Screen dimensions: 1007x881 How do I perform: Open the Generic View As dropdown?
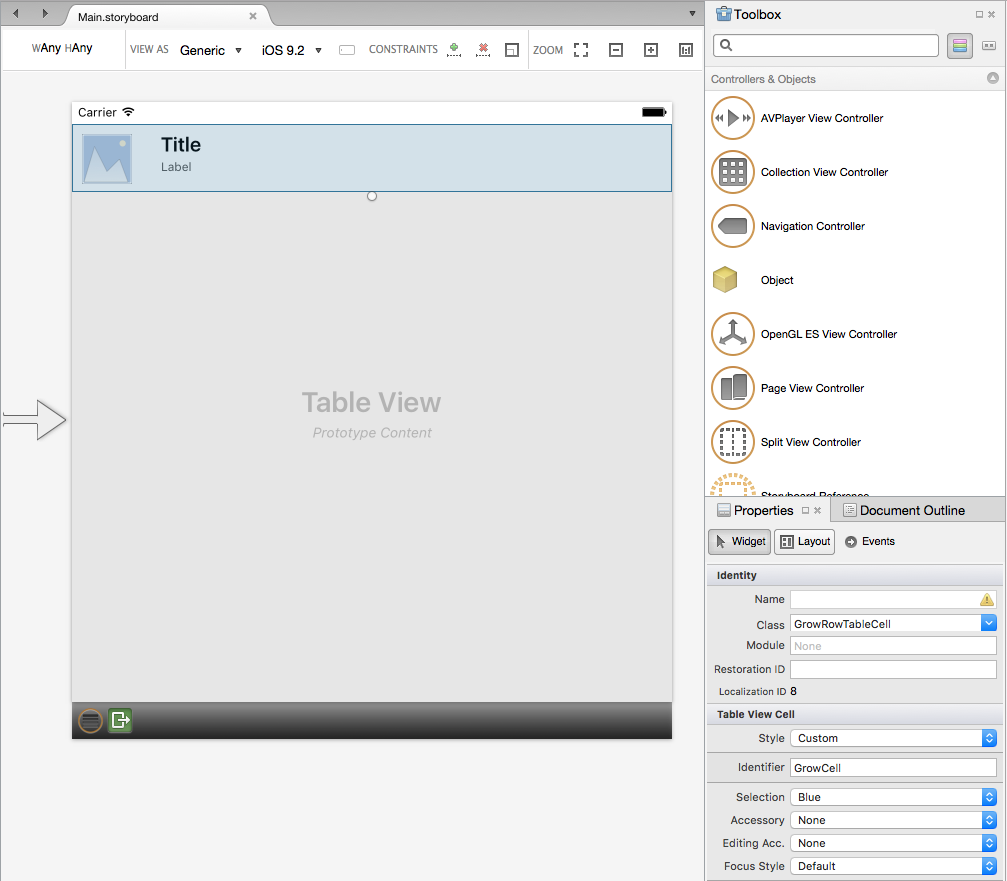click(x=211, y=50)
